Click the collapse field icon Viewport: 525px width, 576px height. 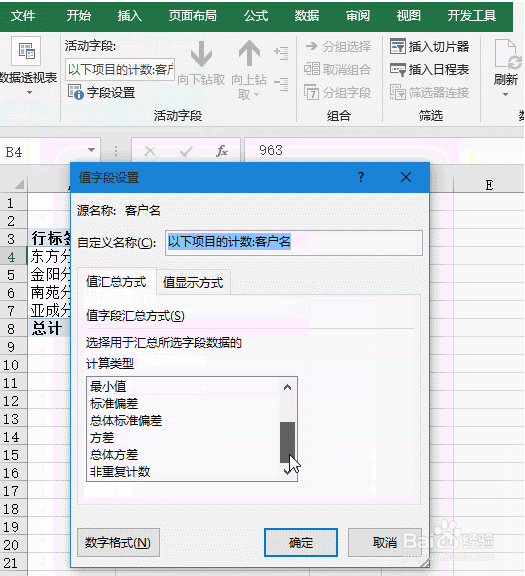[x=281, y=84]
